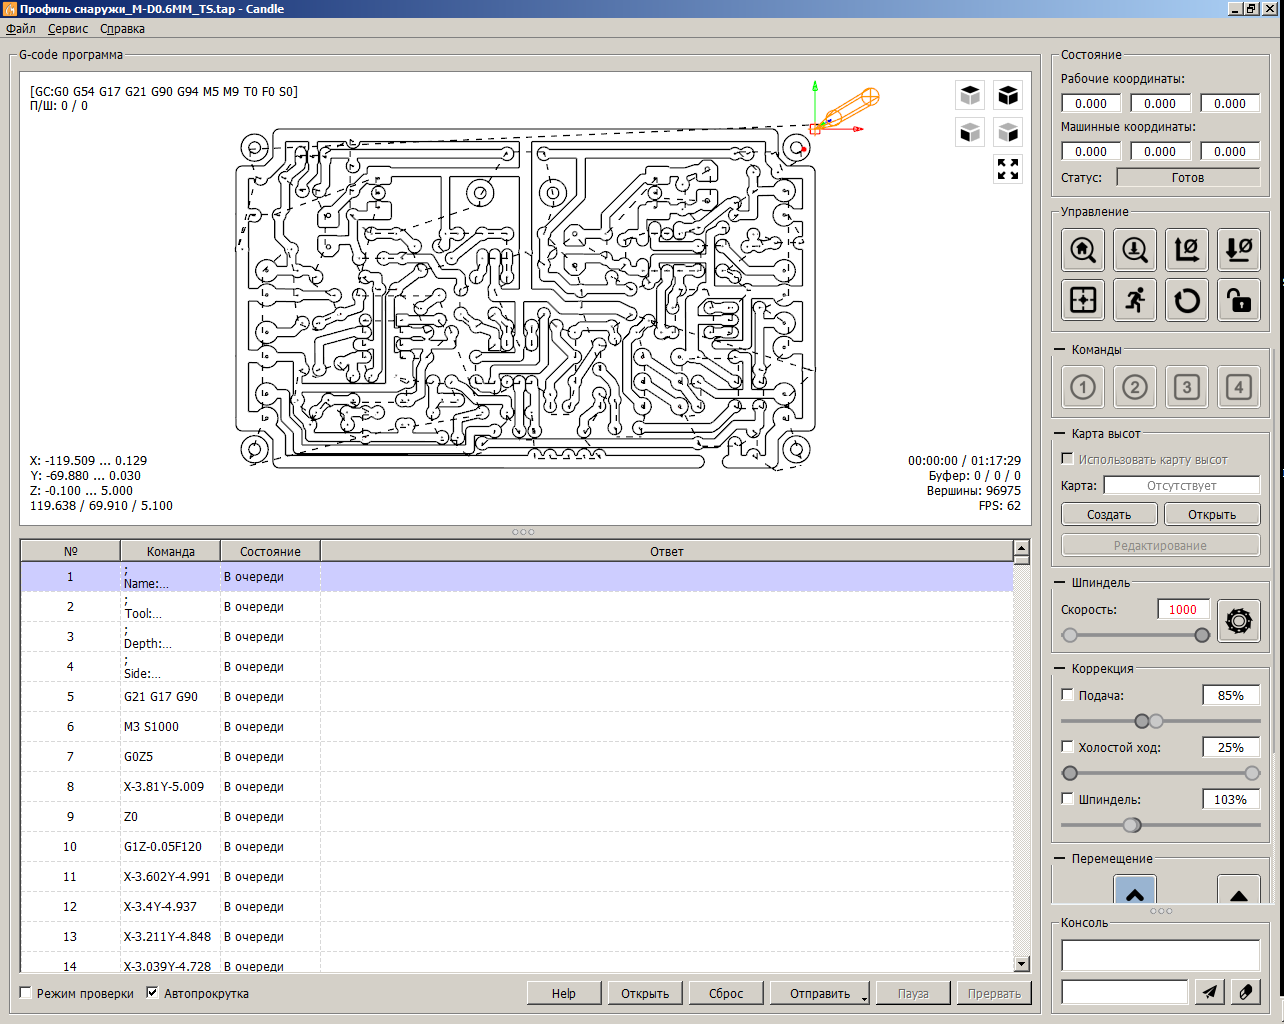Toggle the spindle on/off icon button
The width and height of the screenshot is (1284, 1024).
point(1238,621)
